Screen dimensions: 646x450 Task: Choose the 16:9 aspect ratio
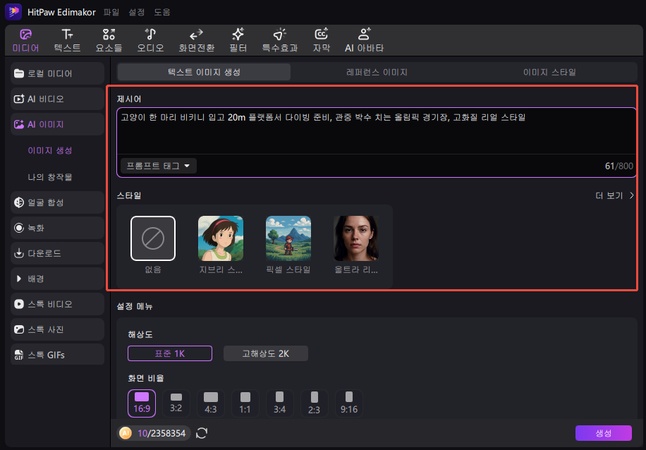[x=142, y=403]
